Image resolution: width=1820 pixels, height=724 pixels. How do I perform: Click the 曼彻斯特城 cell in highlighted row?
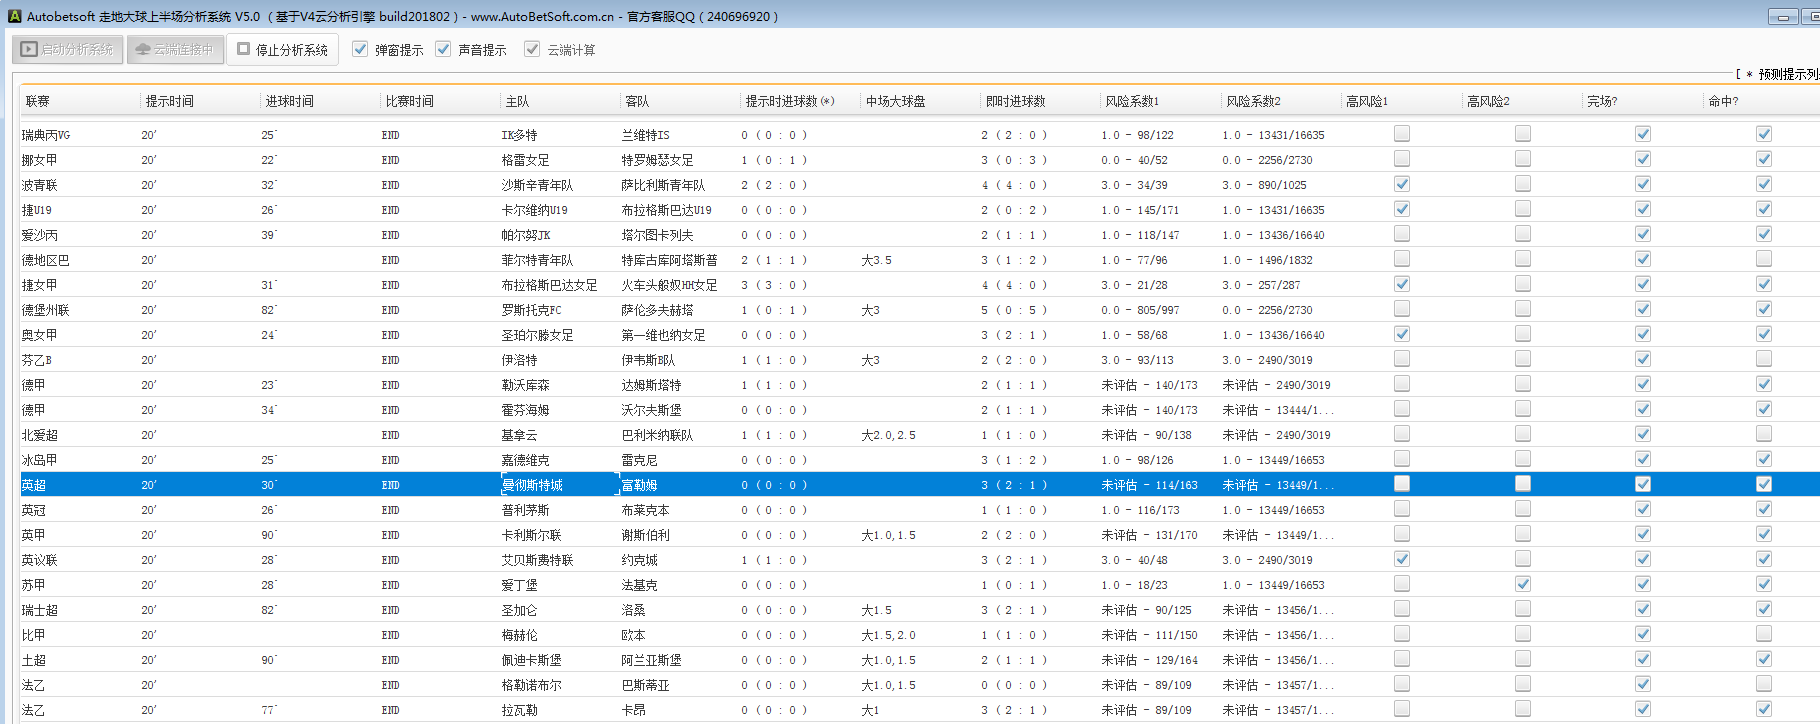point(533,485)
